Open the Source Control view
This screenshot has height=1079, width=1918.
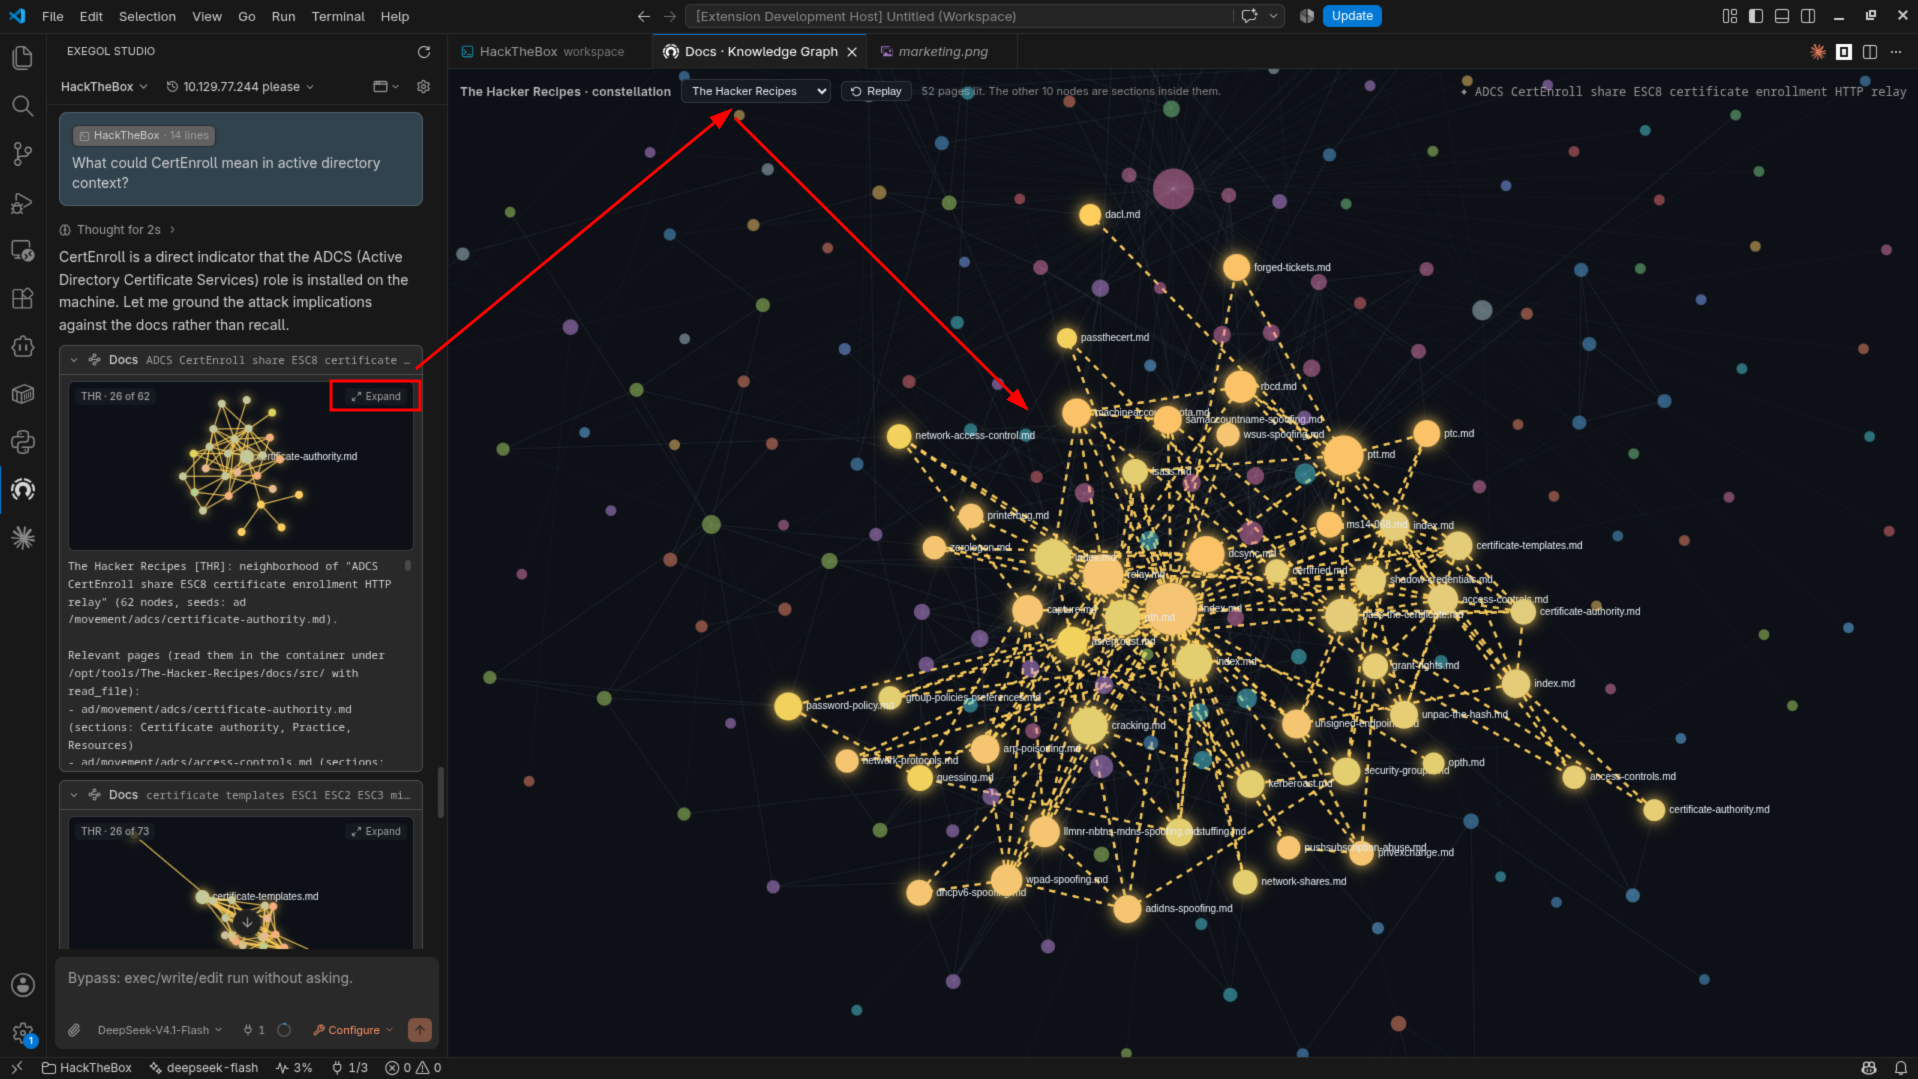pos(22,154)
